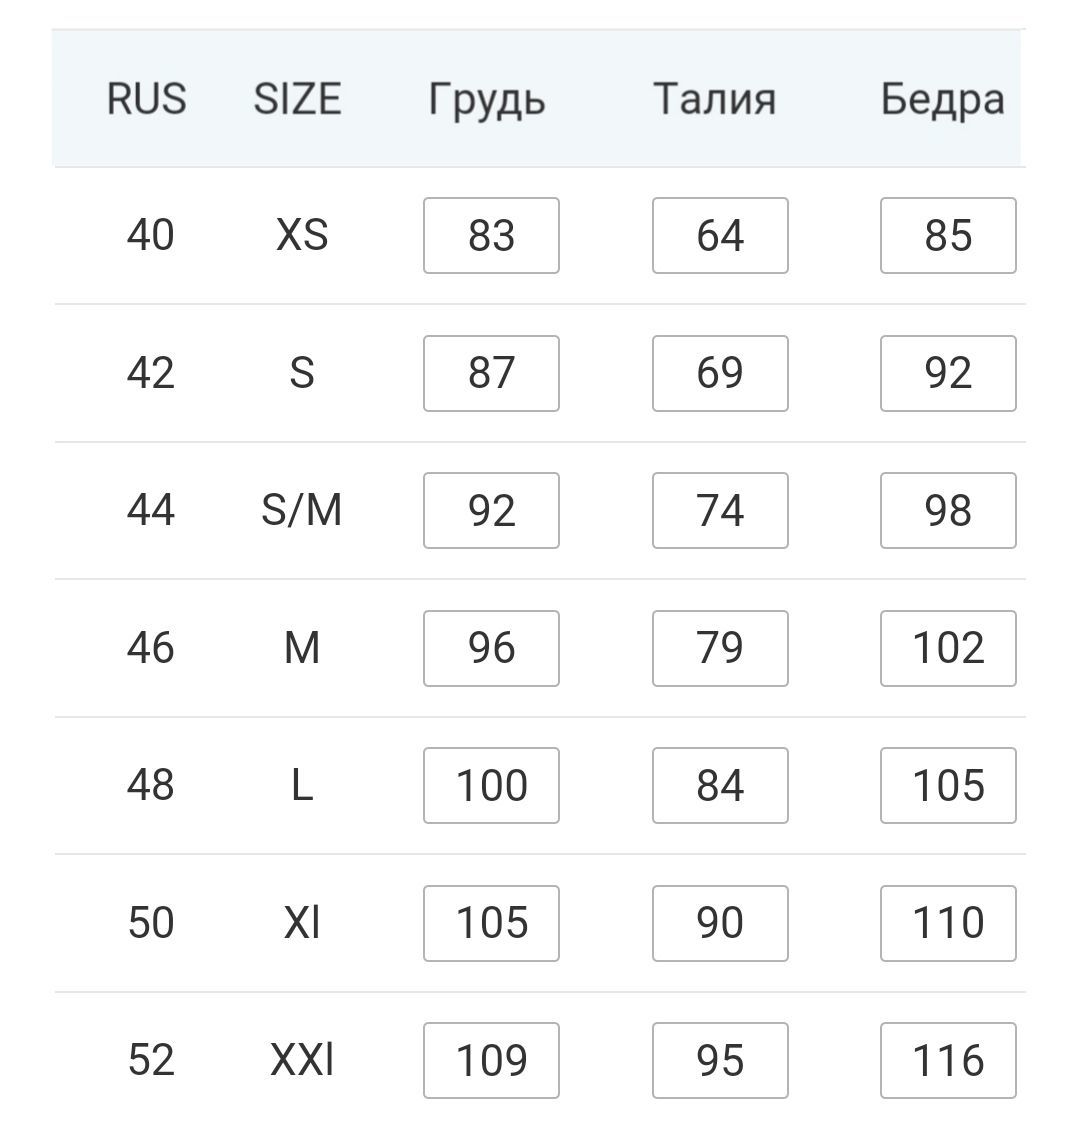Select the waist box showing 64
This screenshot has width=1080, height=1128.
coord(720,236)
